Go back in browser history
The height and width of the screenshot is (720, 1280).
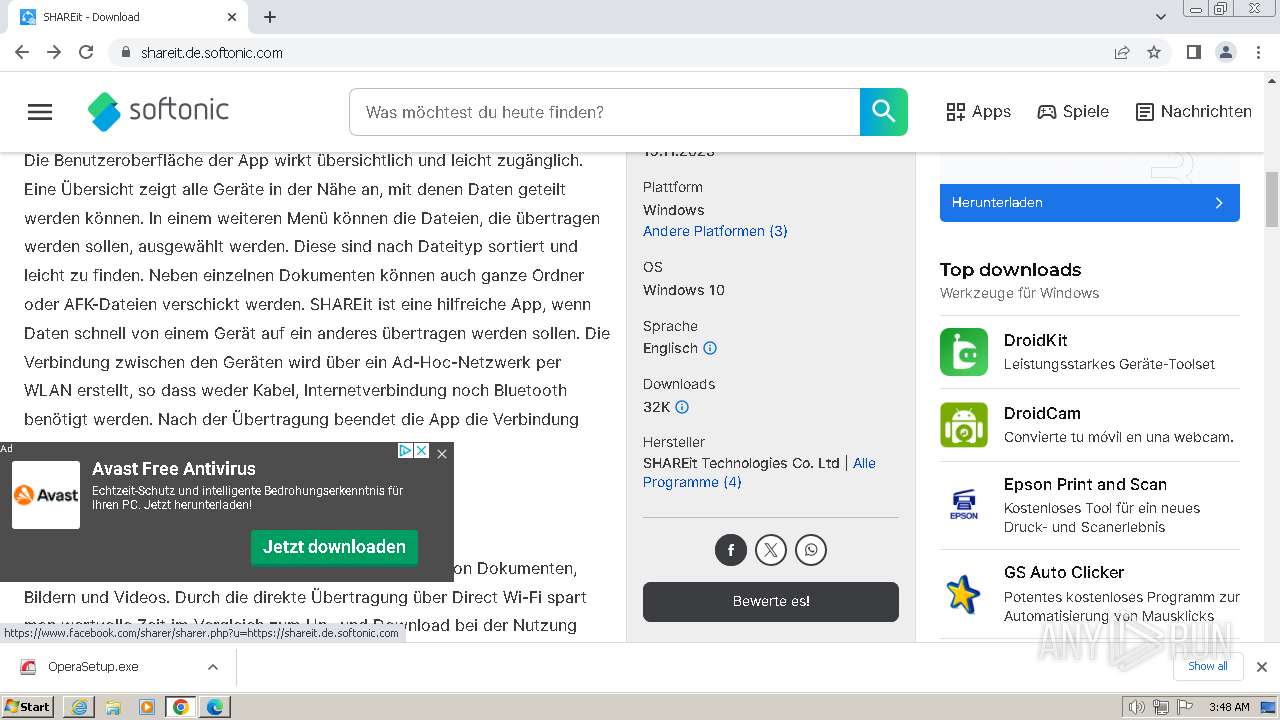coord(22,52)
